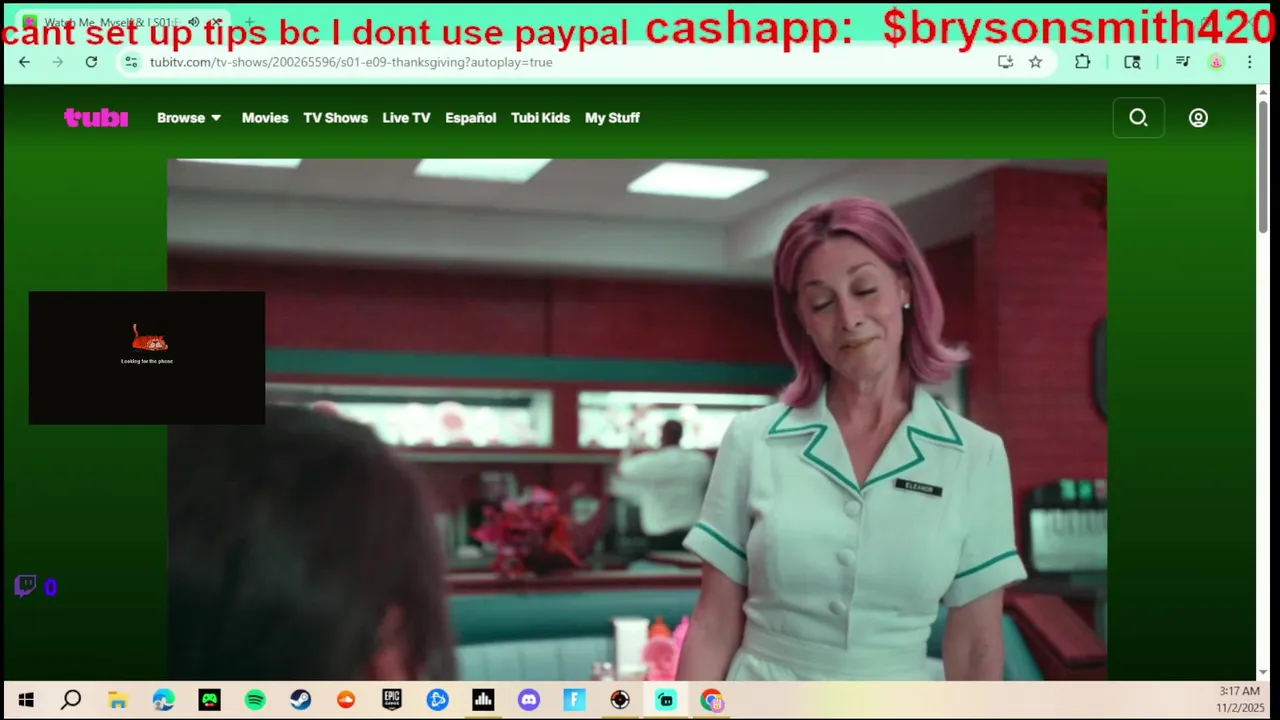Click the Tubi logo
1280x720 pixels.
point(96,118)
